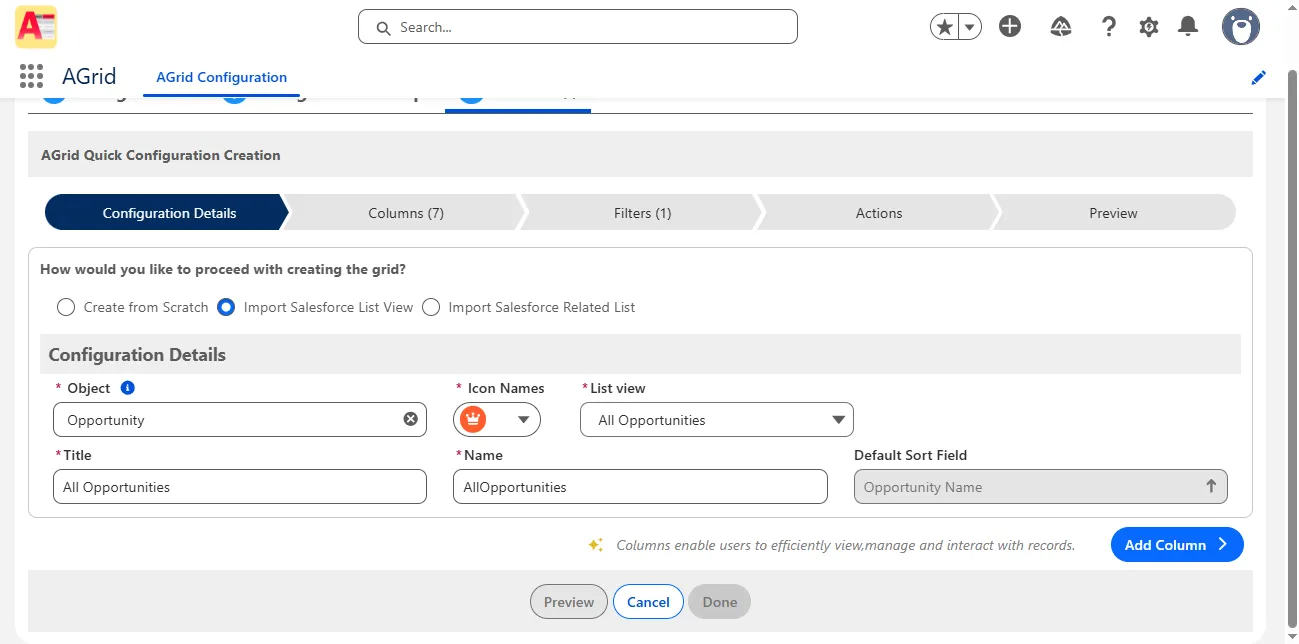Click the AGrid Quick Configuration Creation heading
This screenshot has width=1299, height=644.
(161, 155)
